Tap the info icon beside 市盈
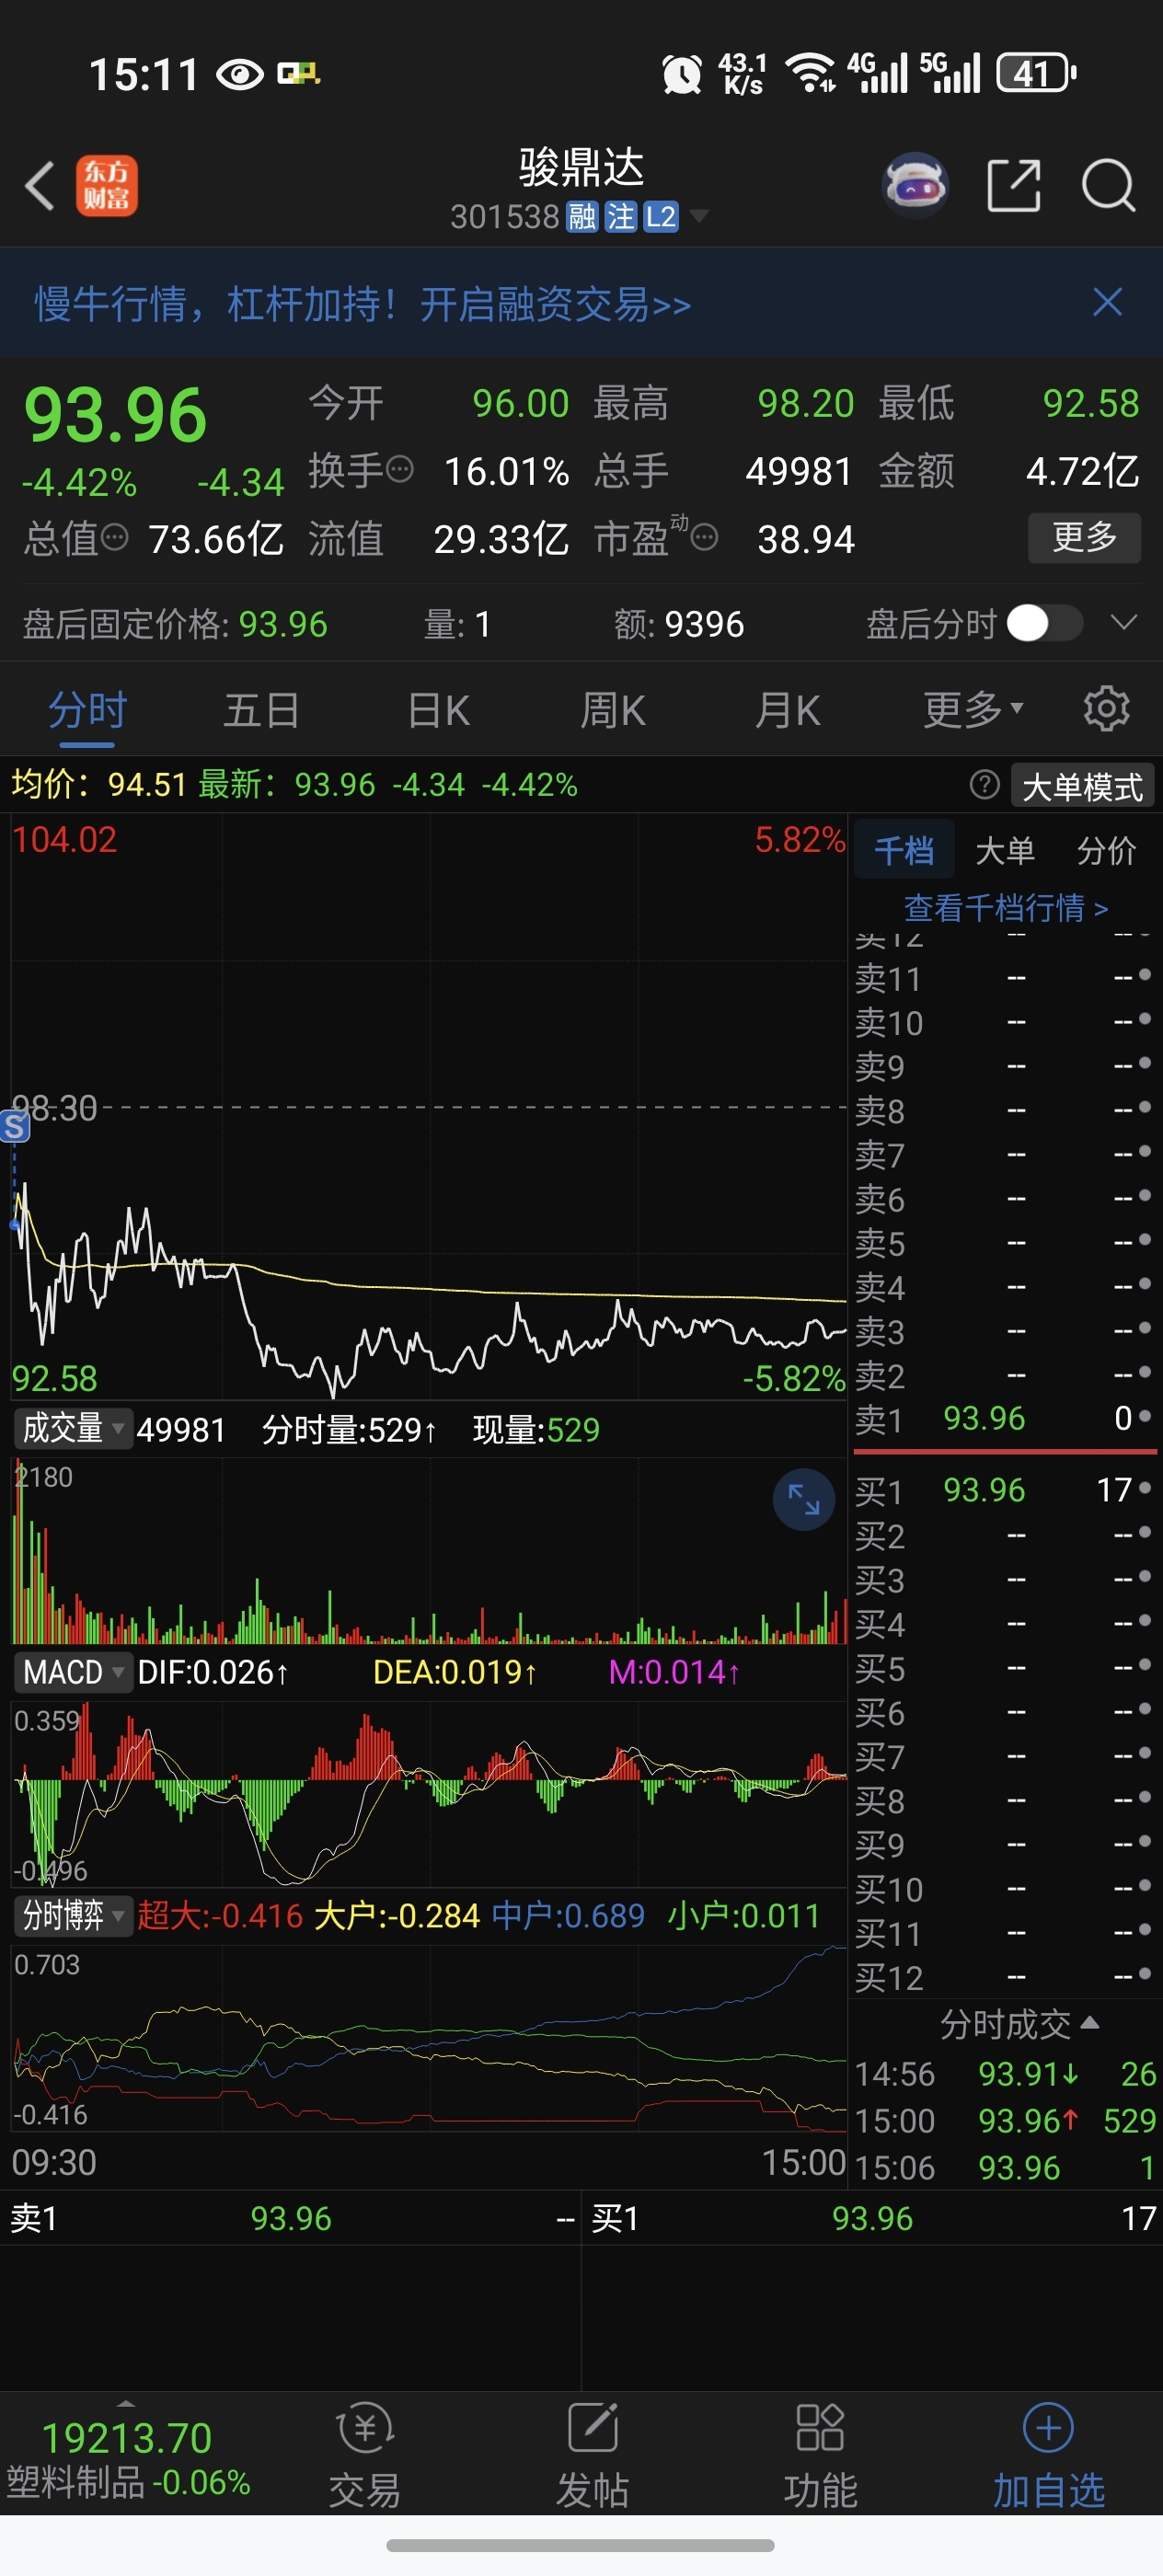The image size is (1163, 2576). point(705,539)
